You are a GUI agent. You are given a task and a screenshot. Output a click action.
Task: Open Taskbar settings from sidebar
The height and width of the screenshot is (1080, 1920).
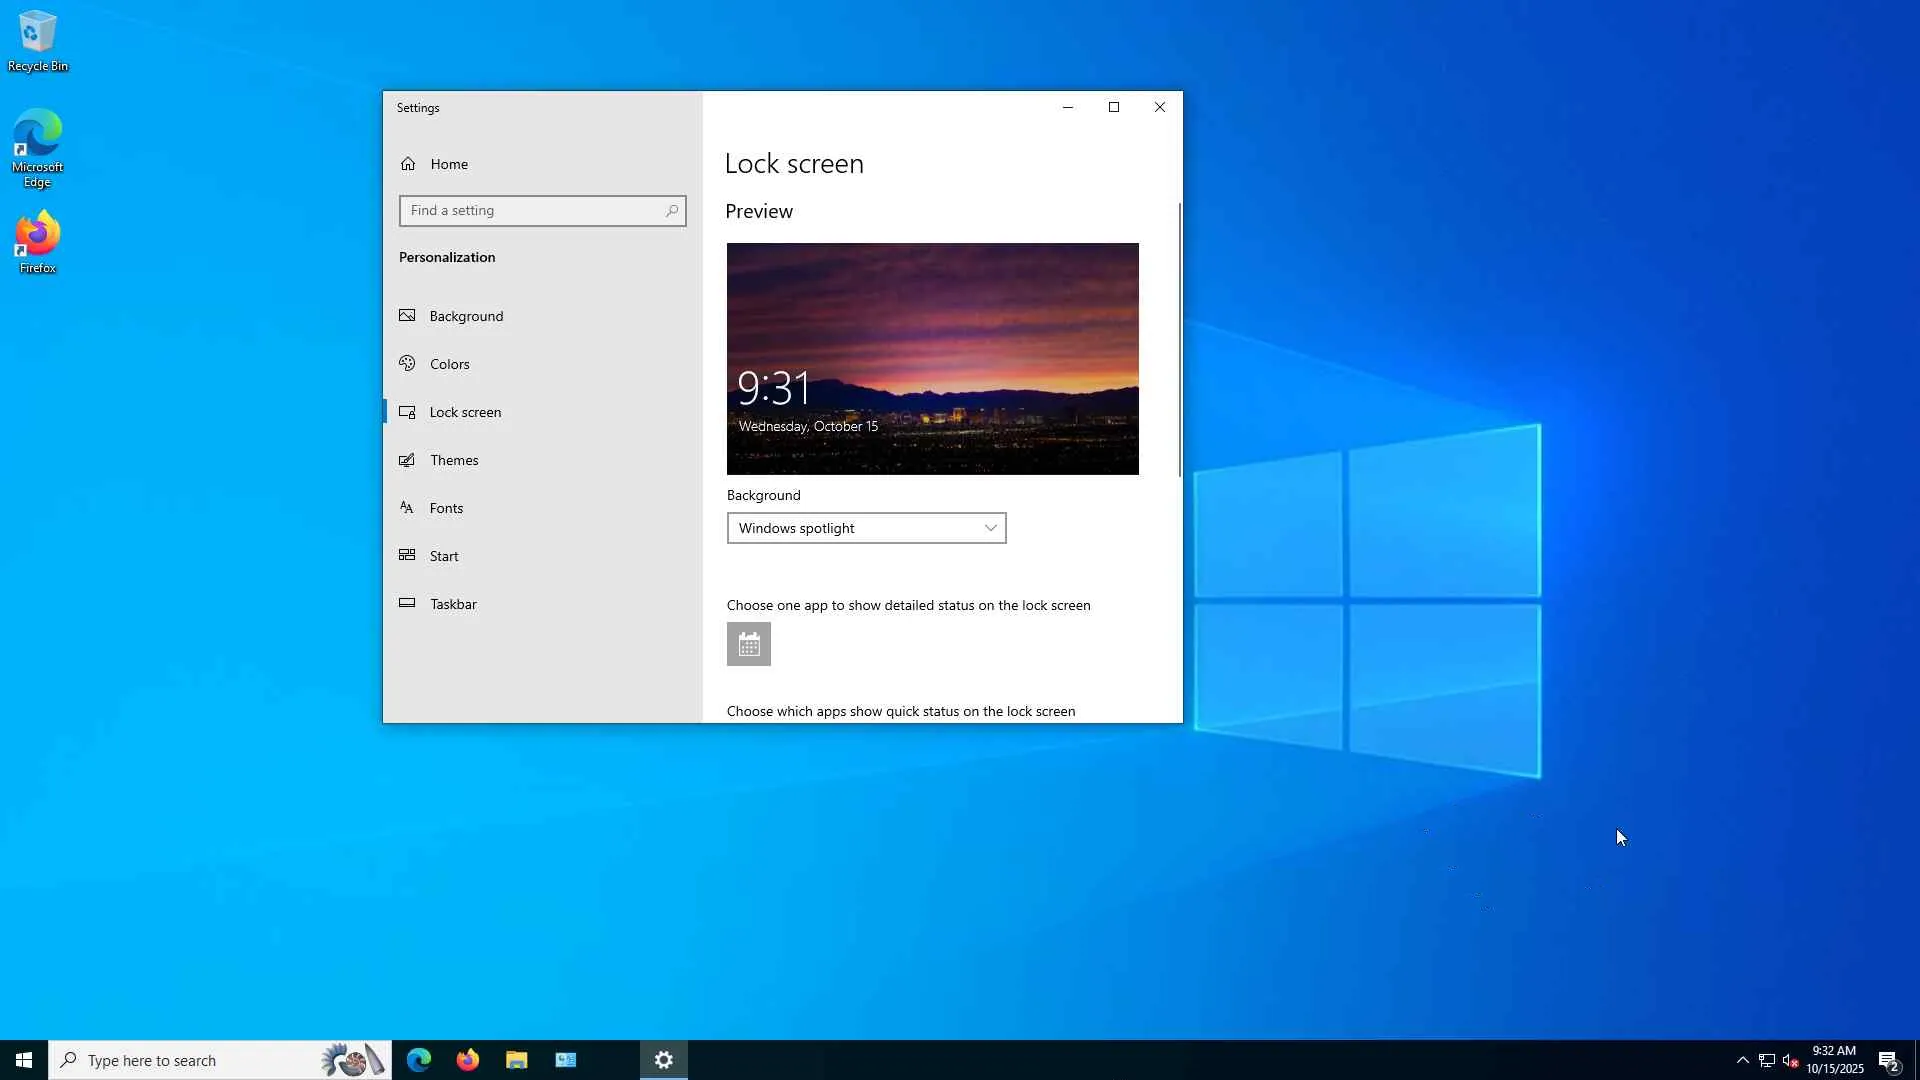tap(453, 604)
